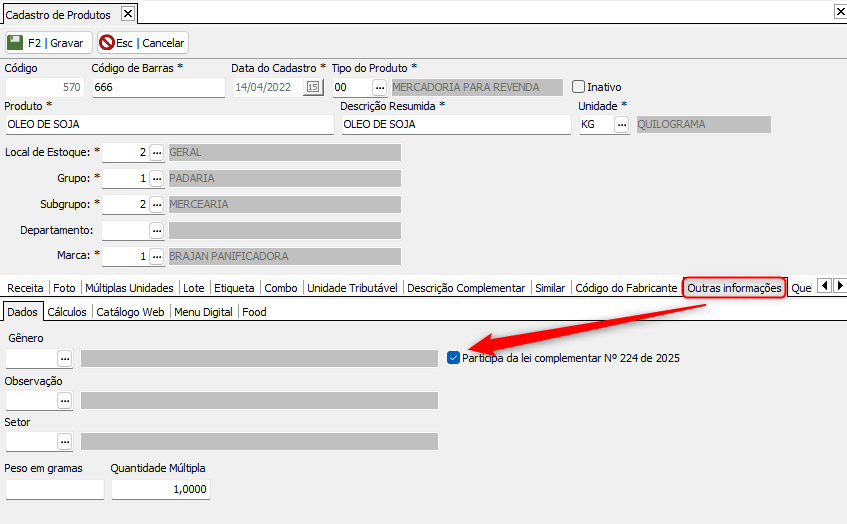Image resolution: width=847 pixels, height=524 pixels.
Task: Switch to the Unidade Tributável tab
Action: pyautogui.click(x=352, y=288)
